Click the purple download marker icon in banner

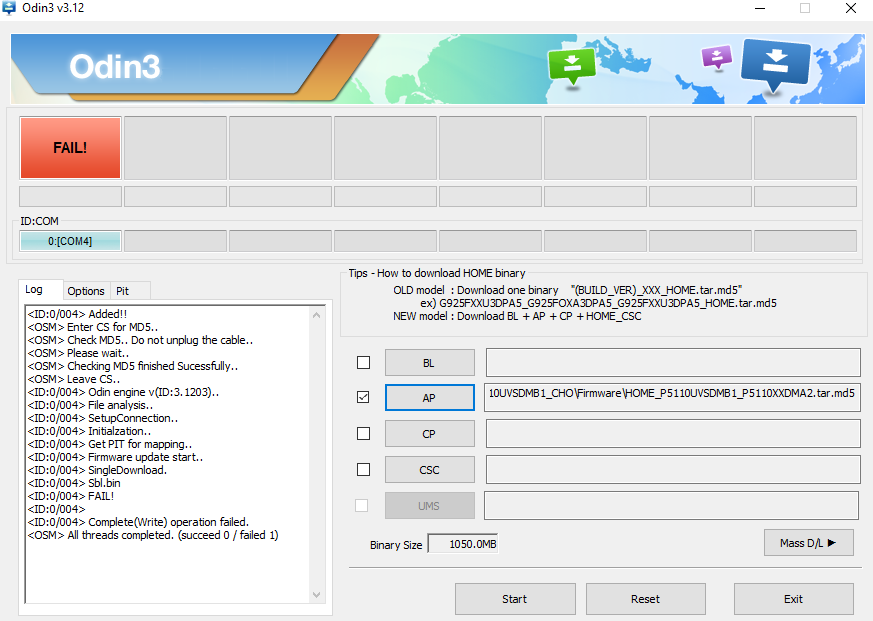pos(717,57)
